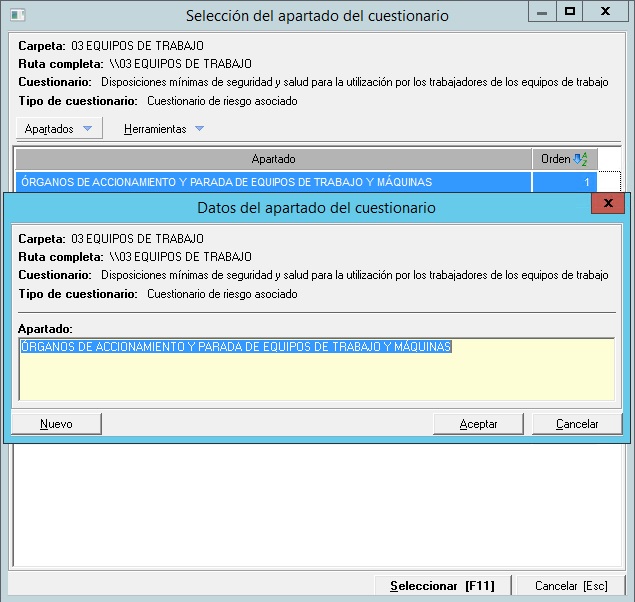Open the Apartados dropdown menu
The height and width of the screenshot is (602, 635).
point(58,129)
